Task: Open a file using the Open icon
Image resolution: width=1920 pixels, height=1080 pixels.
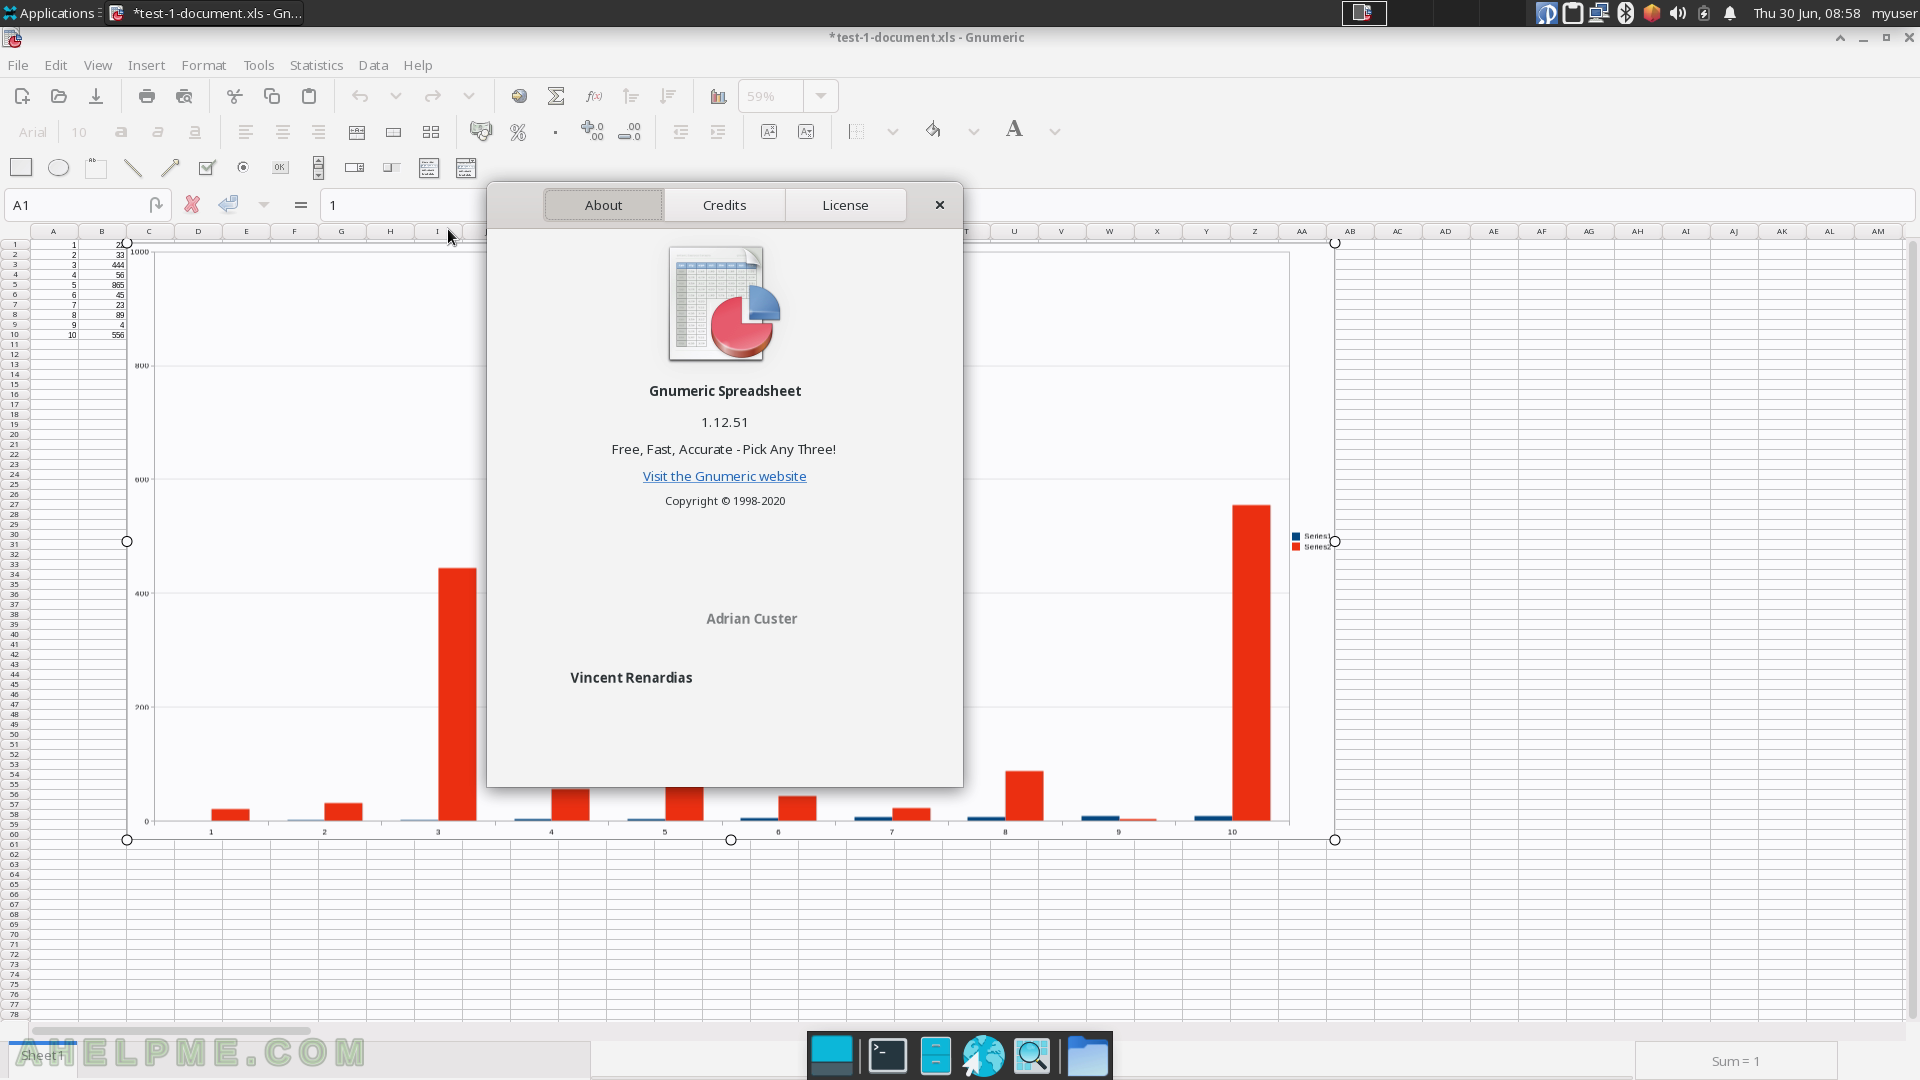Action: [59, 96]
